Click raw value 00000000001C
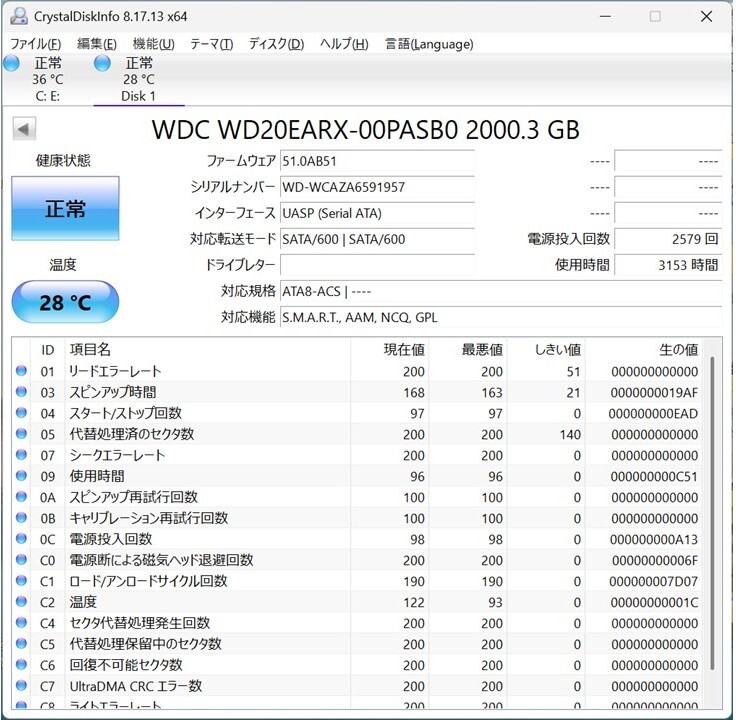The width and height of the screenshot is (736, 720). [x=654, y=602]
